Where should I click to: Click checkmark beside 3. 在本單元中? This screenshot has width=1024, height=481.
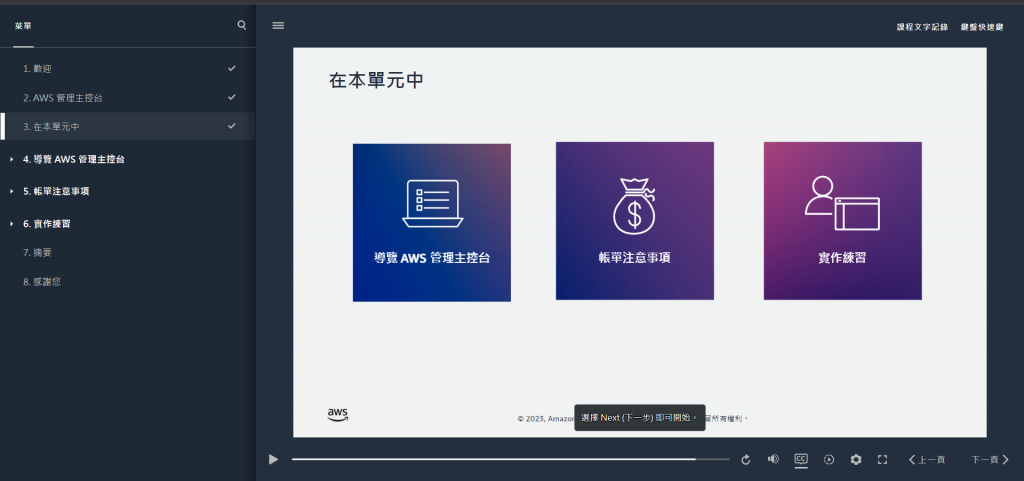[x=232, y=125]
